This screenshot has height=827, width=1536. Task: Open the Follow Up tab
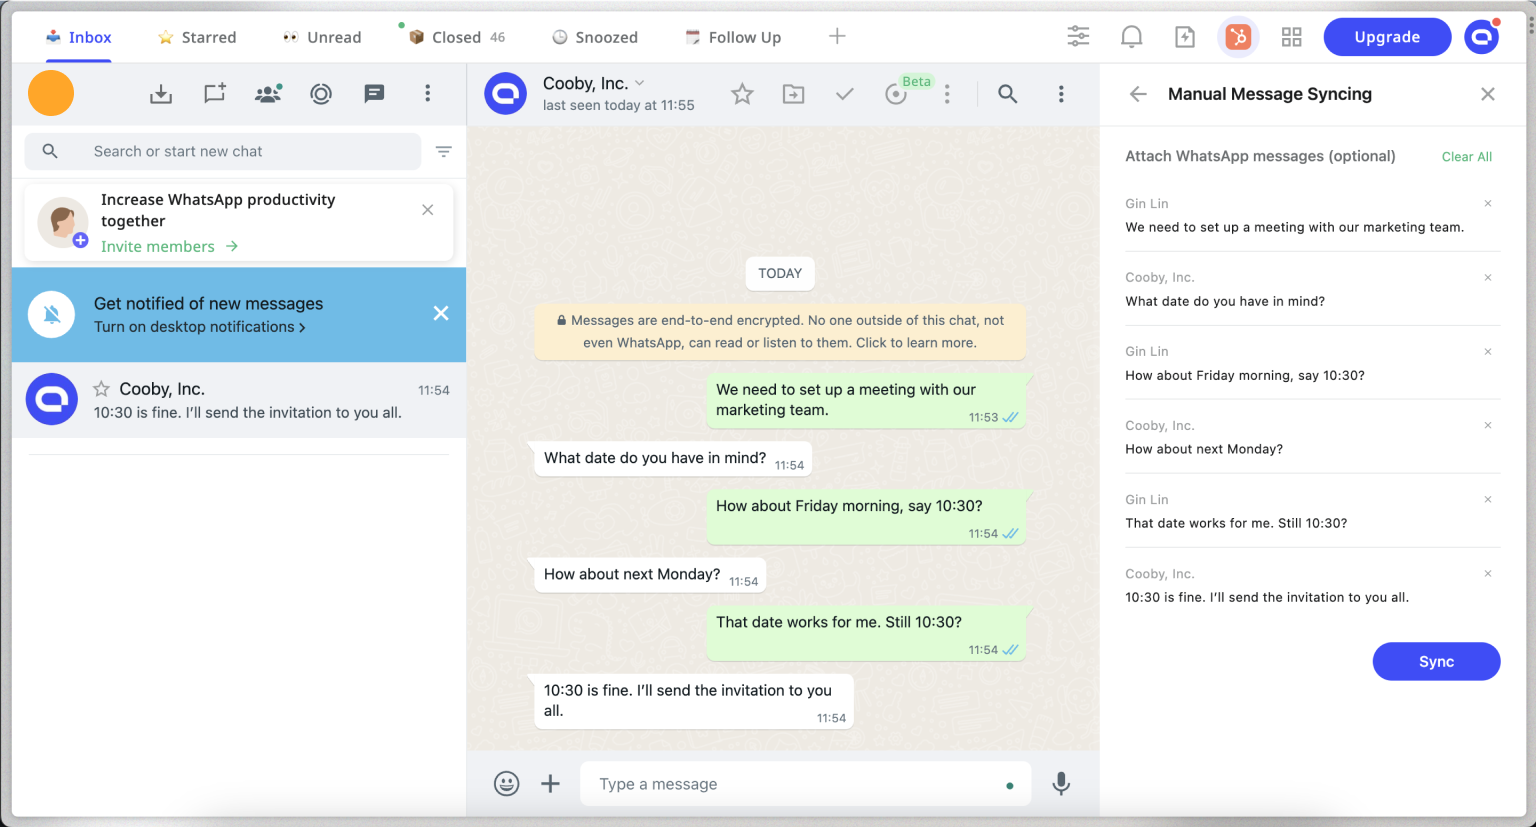point(733,37)
